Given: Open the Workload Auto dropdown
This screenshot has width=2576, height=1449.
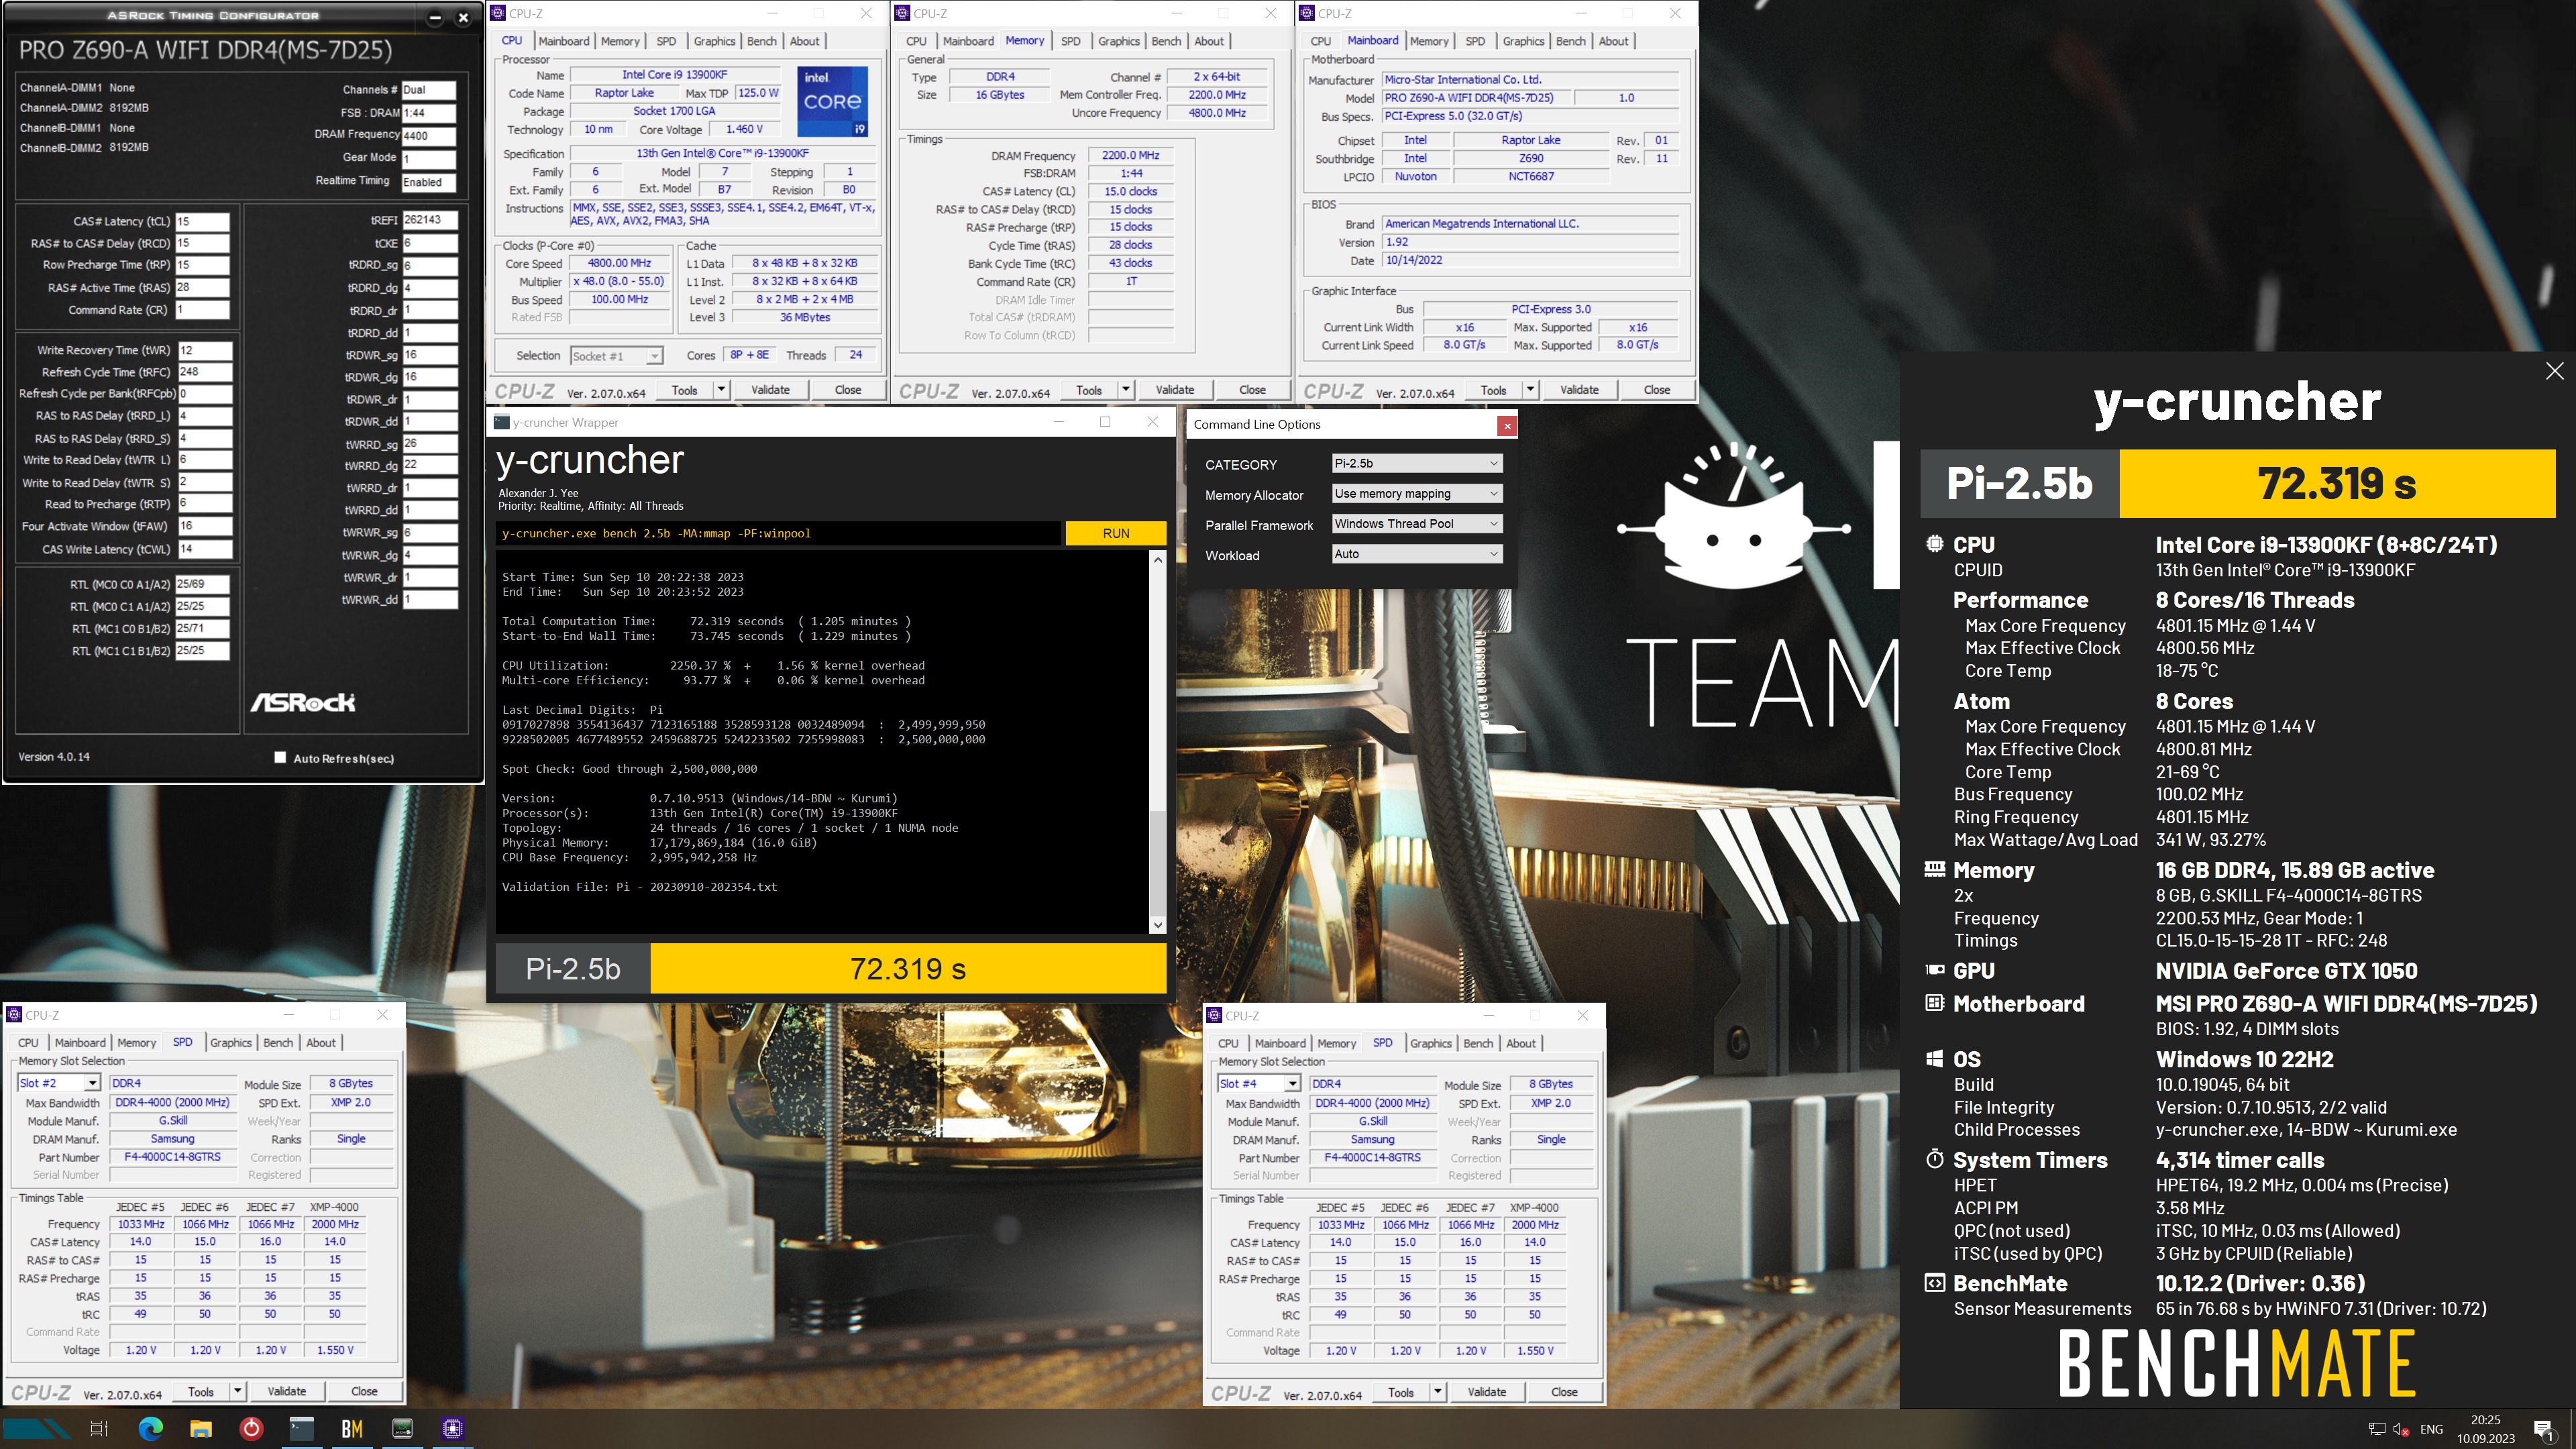Looking at the screenshot, I should point(1416,553).
